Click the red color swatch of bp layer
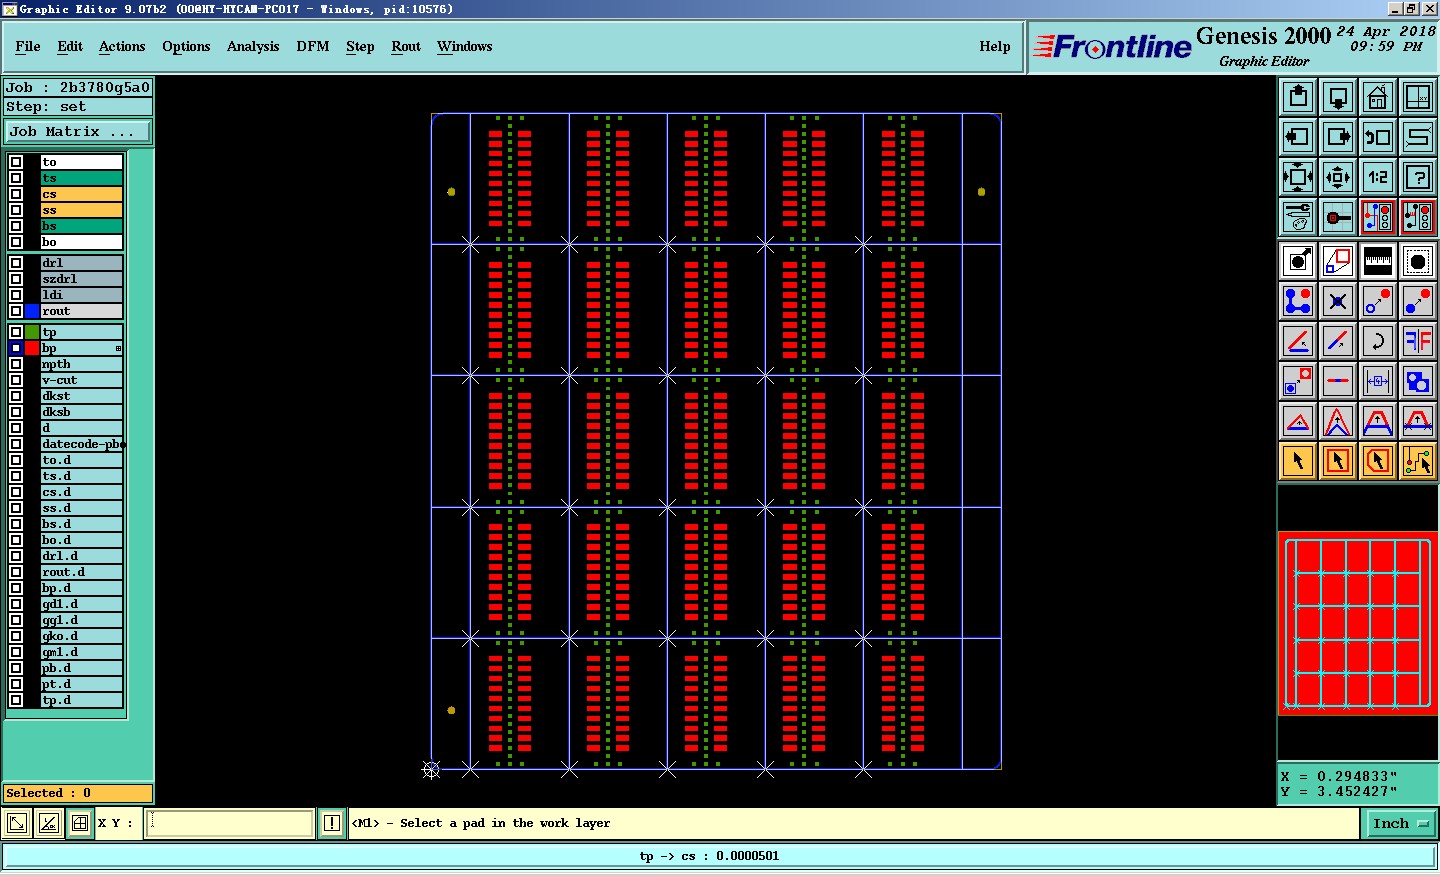This screenshot has width=1440, height=876. (32, 348)
